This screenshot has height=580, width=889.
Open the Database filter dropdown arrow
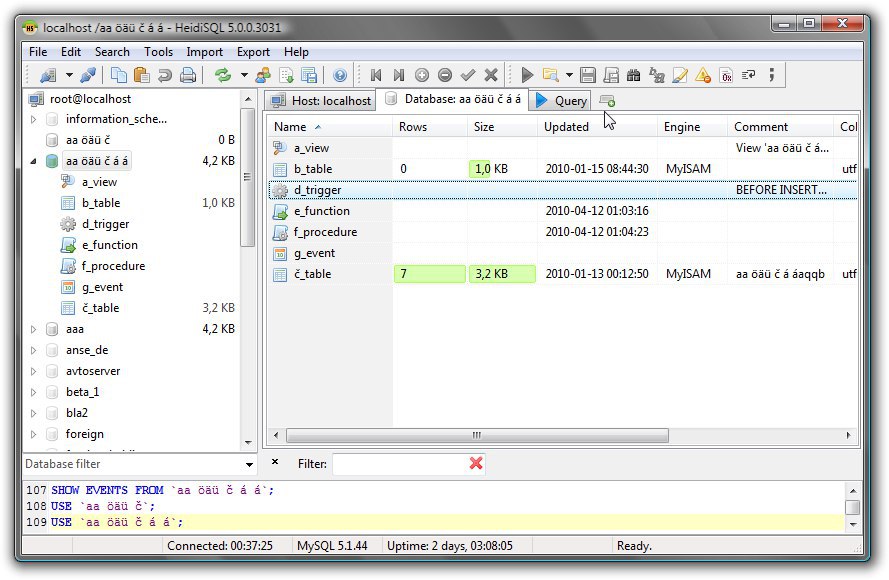click(x=249, y=464)
